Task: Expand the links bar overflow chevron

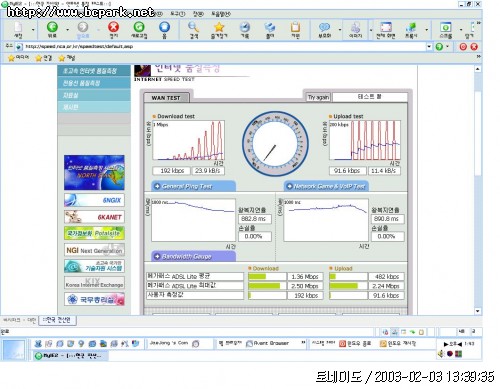Action: pyautogui.click(x=479, y=57)
